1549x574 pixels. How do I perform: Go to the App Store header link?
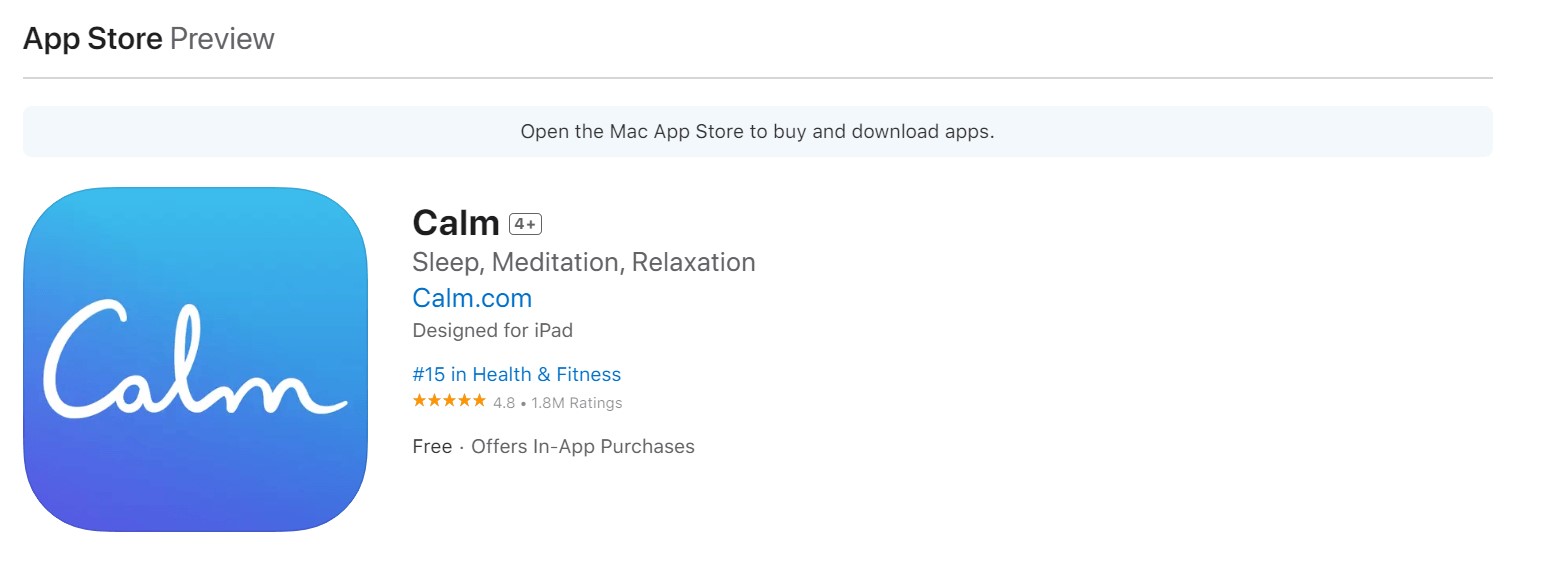point(92,39)
